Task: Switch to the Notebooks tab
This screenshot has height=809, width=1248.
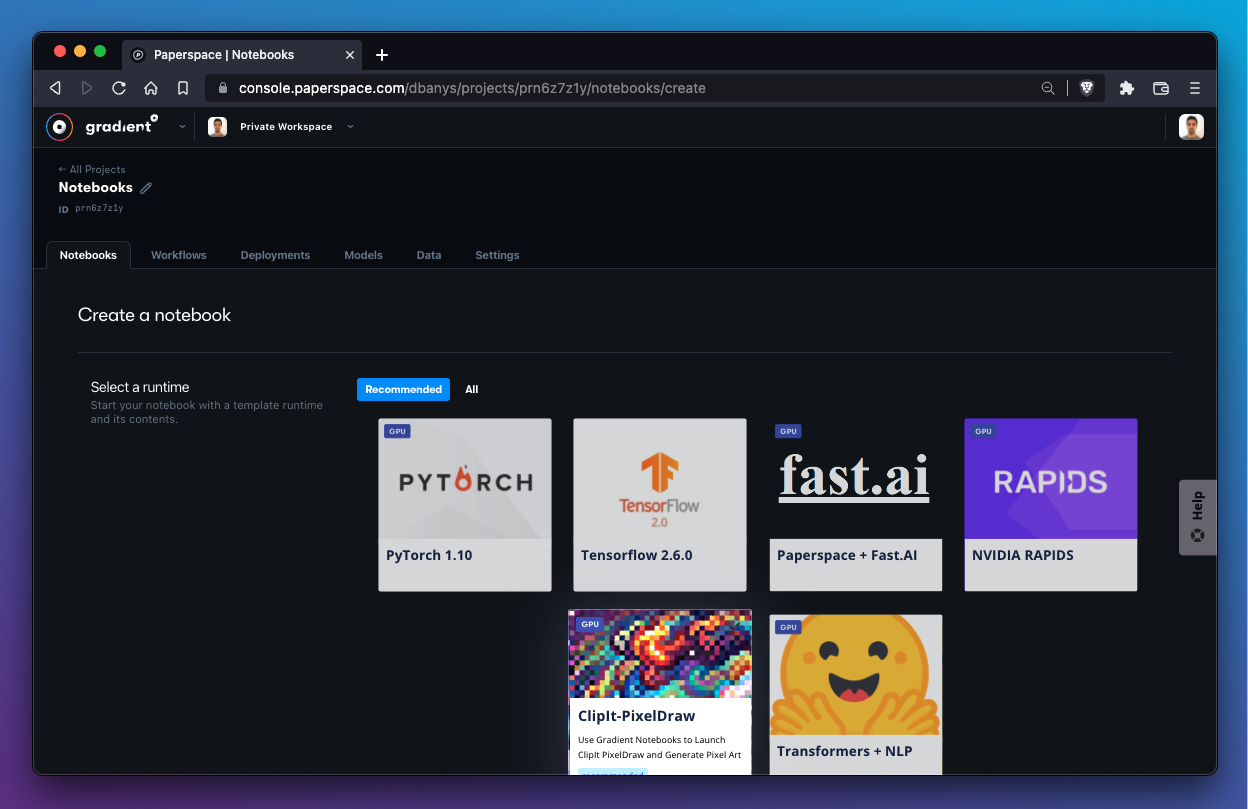Action: [x=88, y=255]
